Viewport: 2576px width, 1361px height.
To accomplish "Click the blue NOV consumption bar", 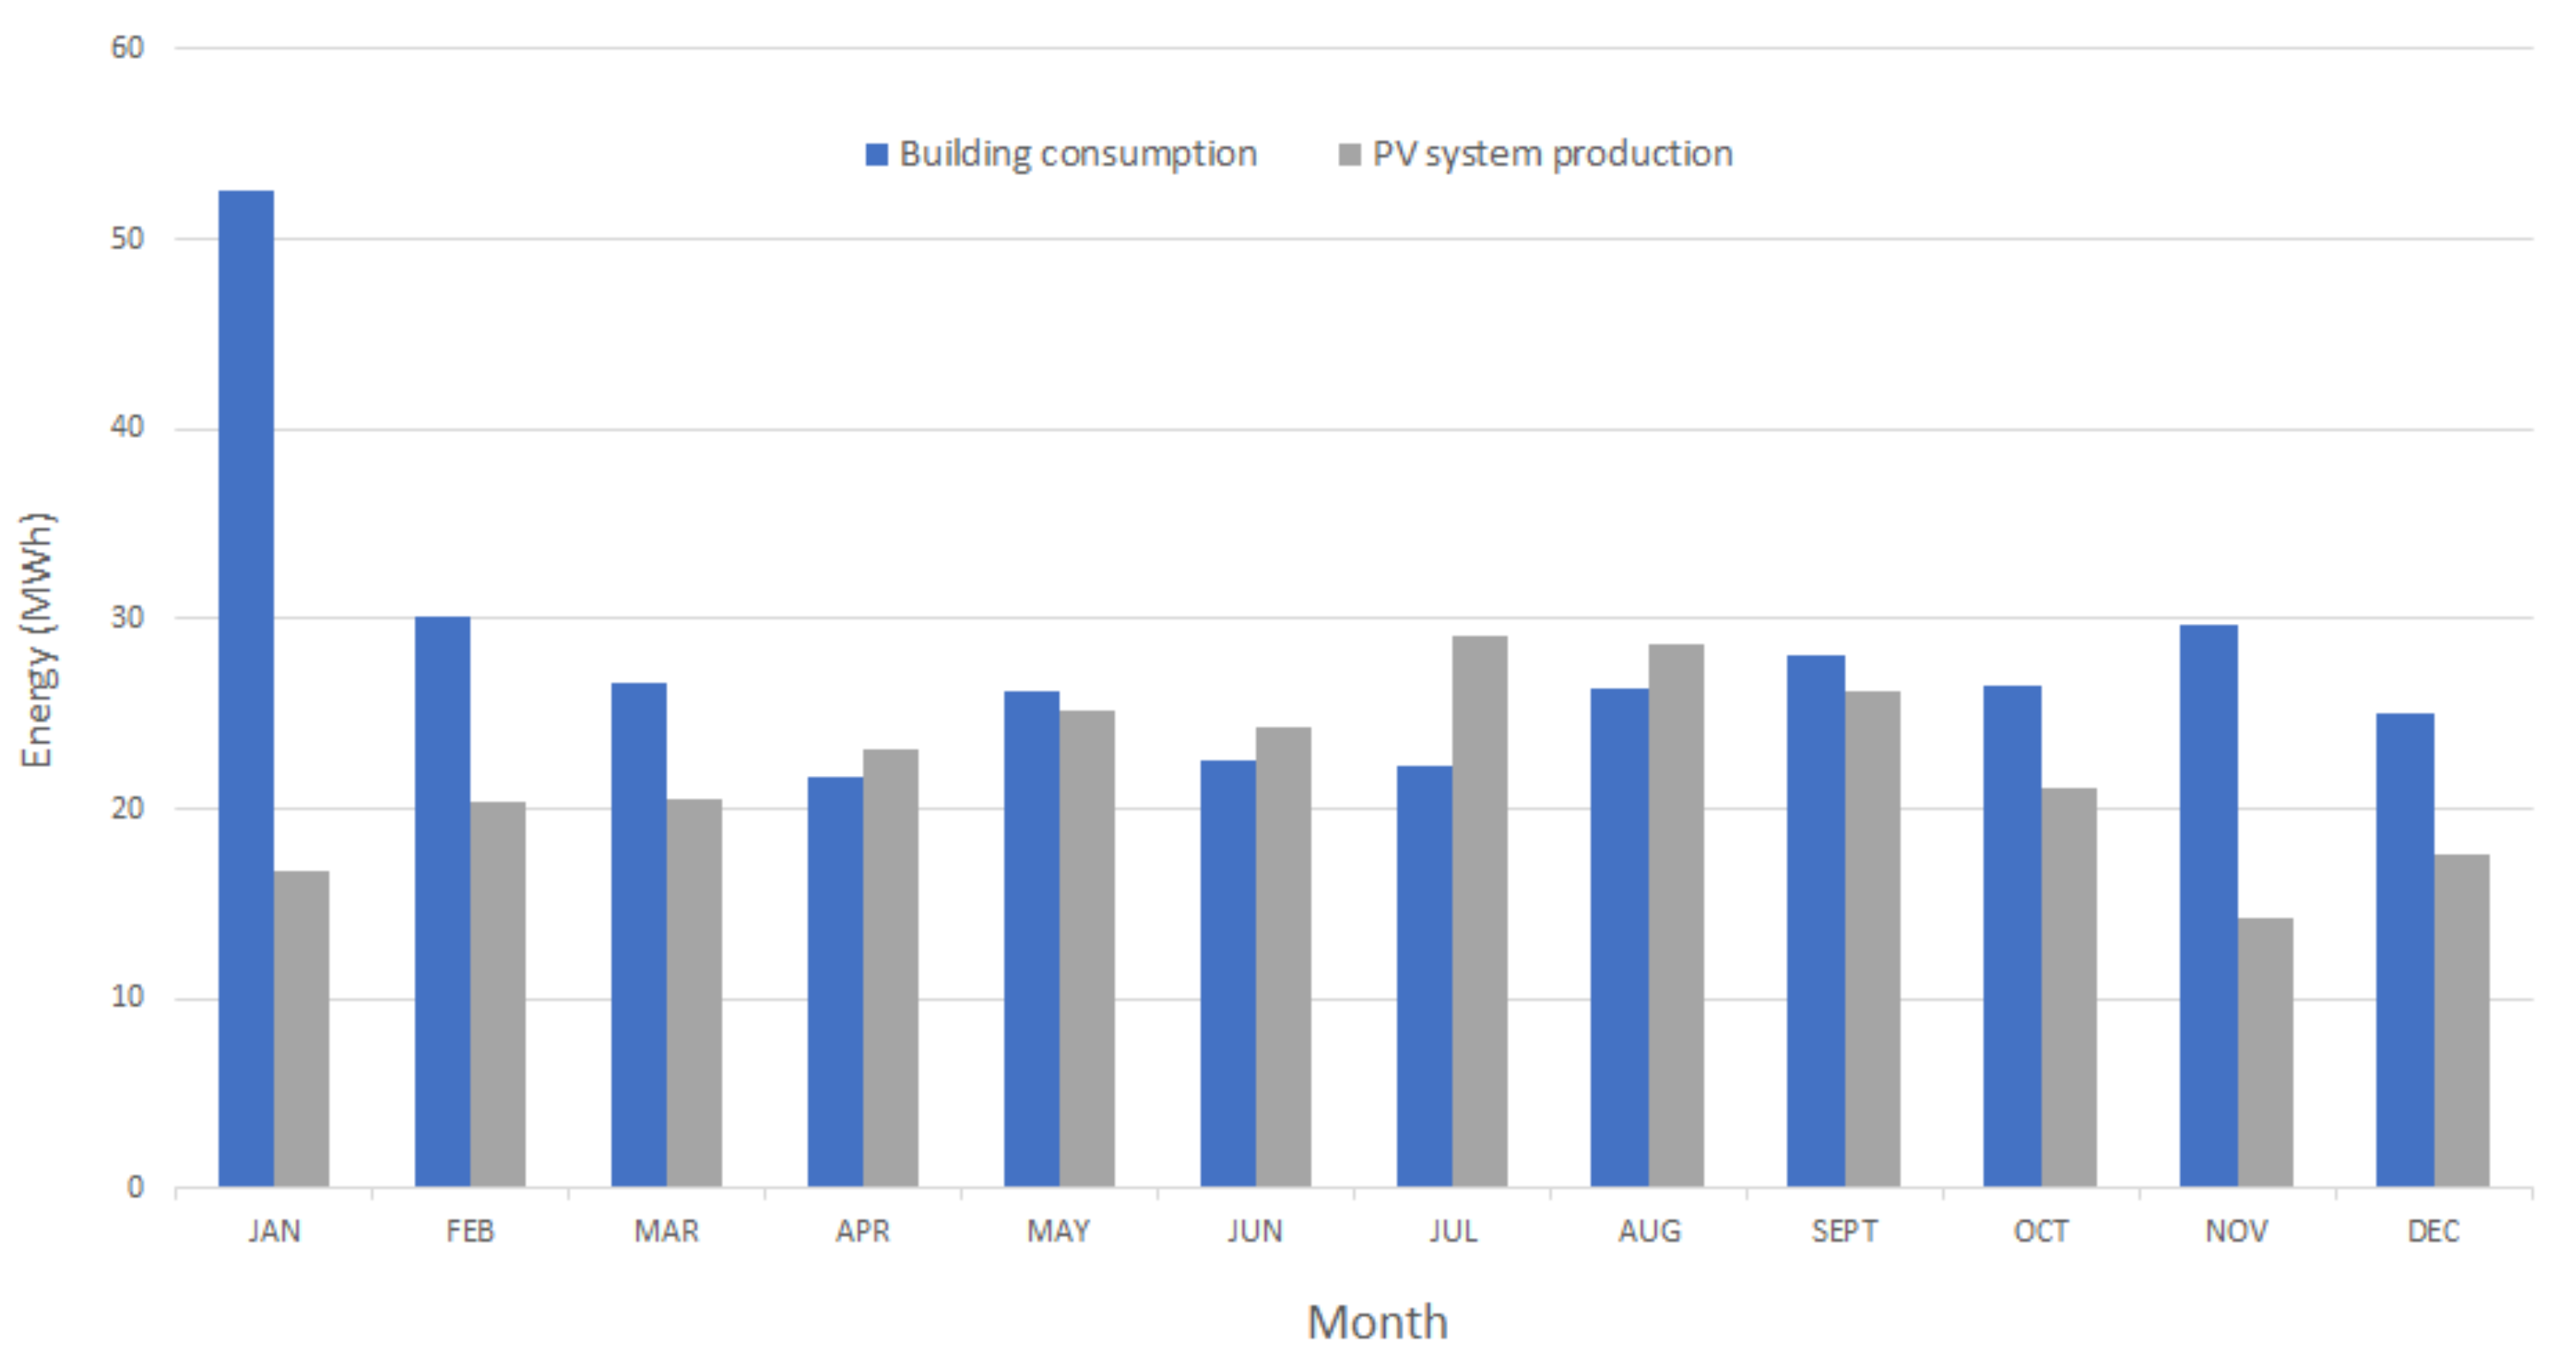I will tap(2208, 905).
